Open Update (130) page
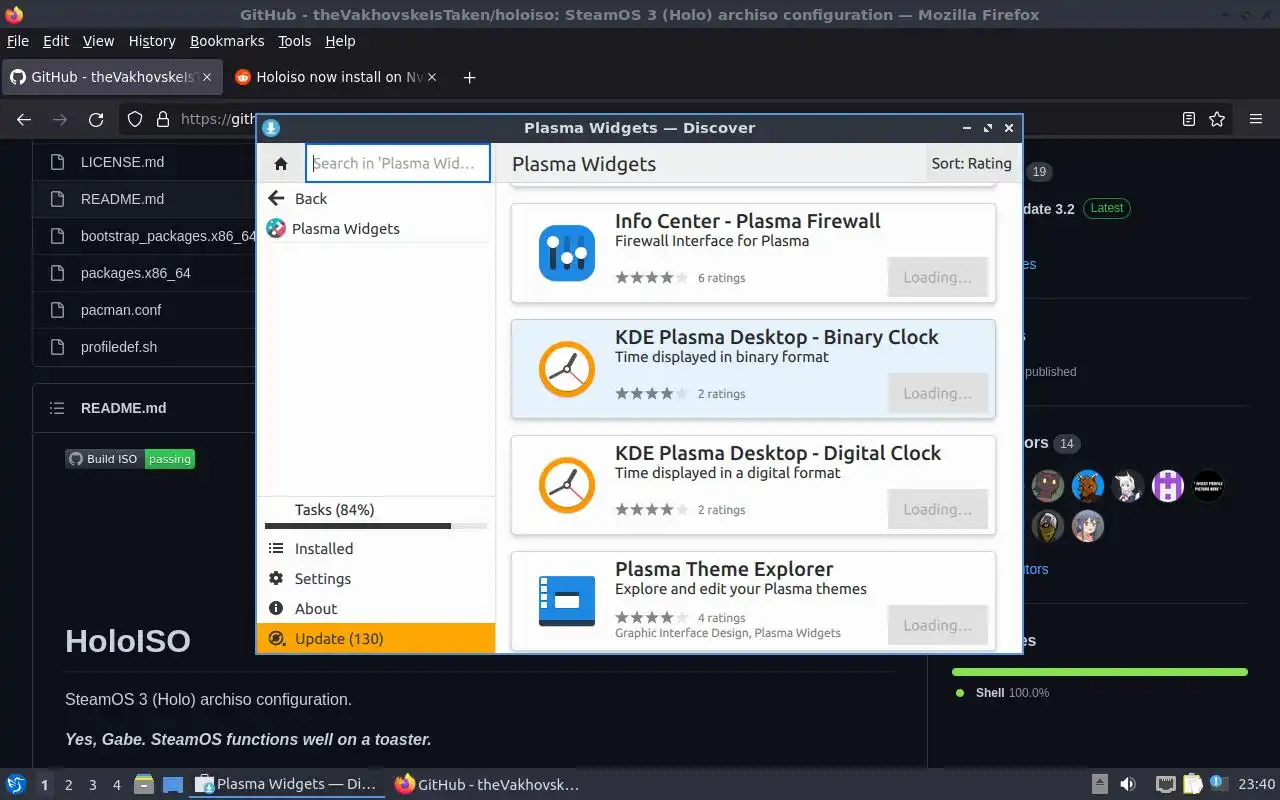This screenshot has width=1280, height=800. 375,639
